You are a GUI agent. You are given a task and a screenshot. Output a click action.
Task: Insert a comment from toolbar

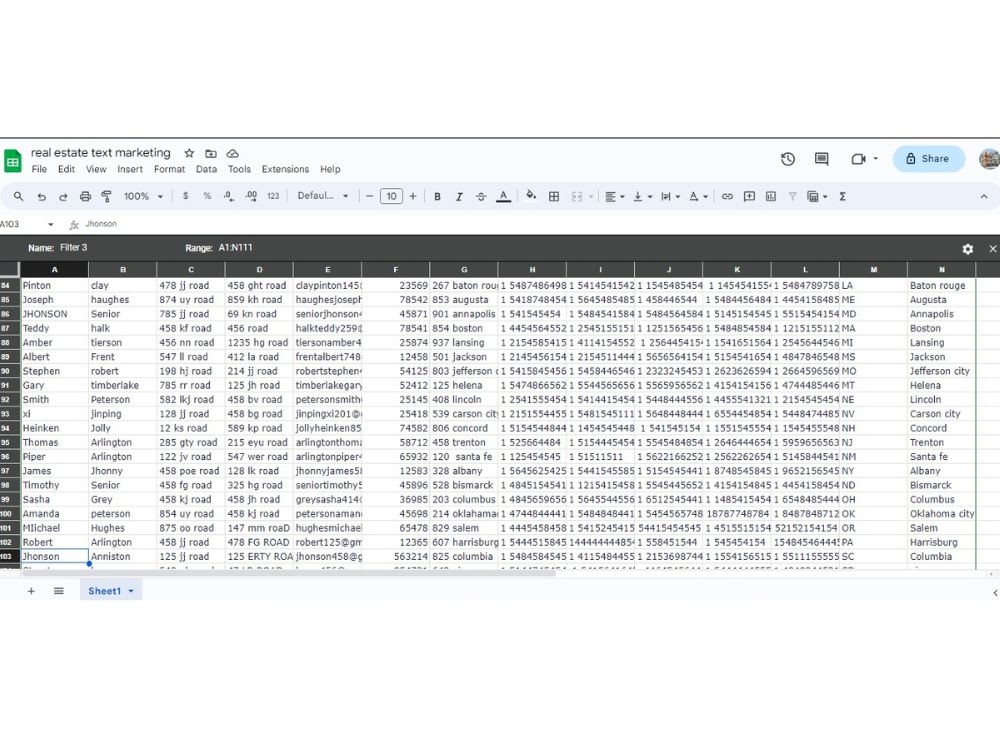tap(749, 196)
